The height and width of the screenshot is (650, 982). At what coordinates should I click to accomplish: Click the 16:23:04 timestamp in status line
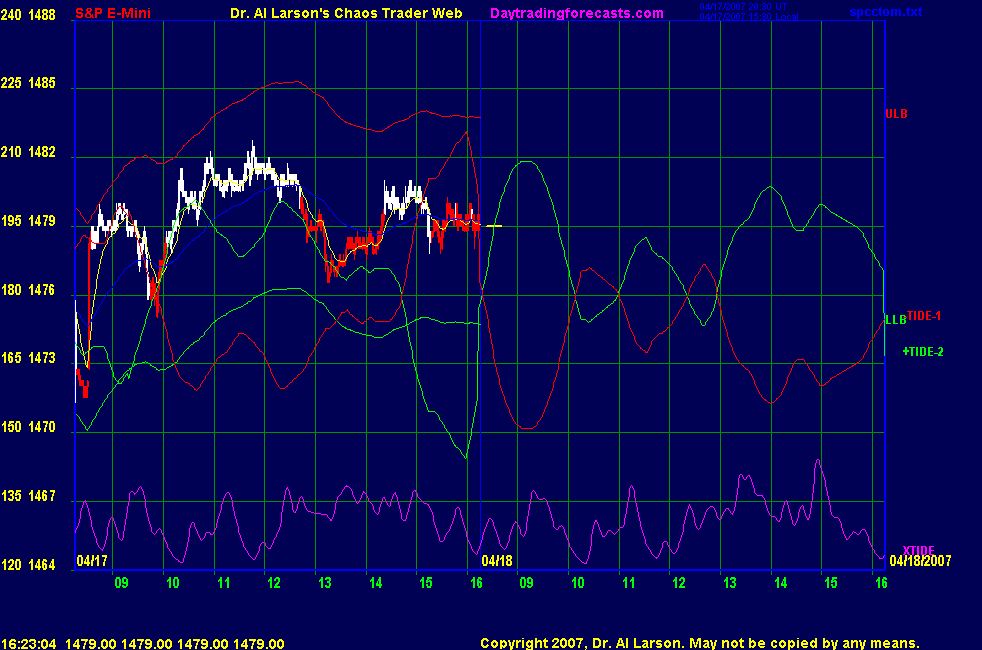[28, 644]
